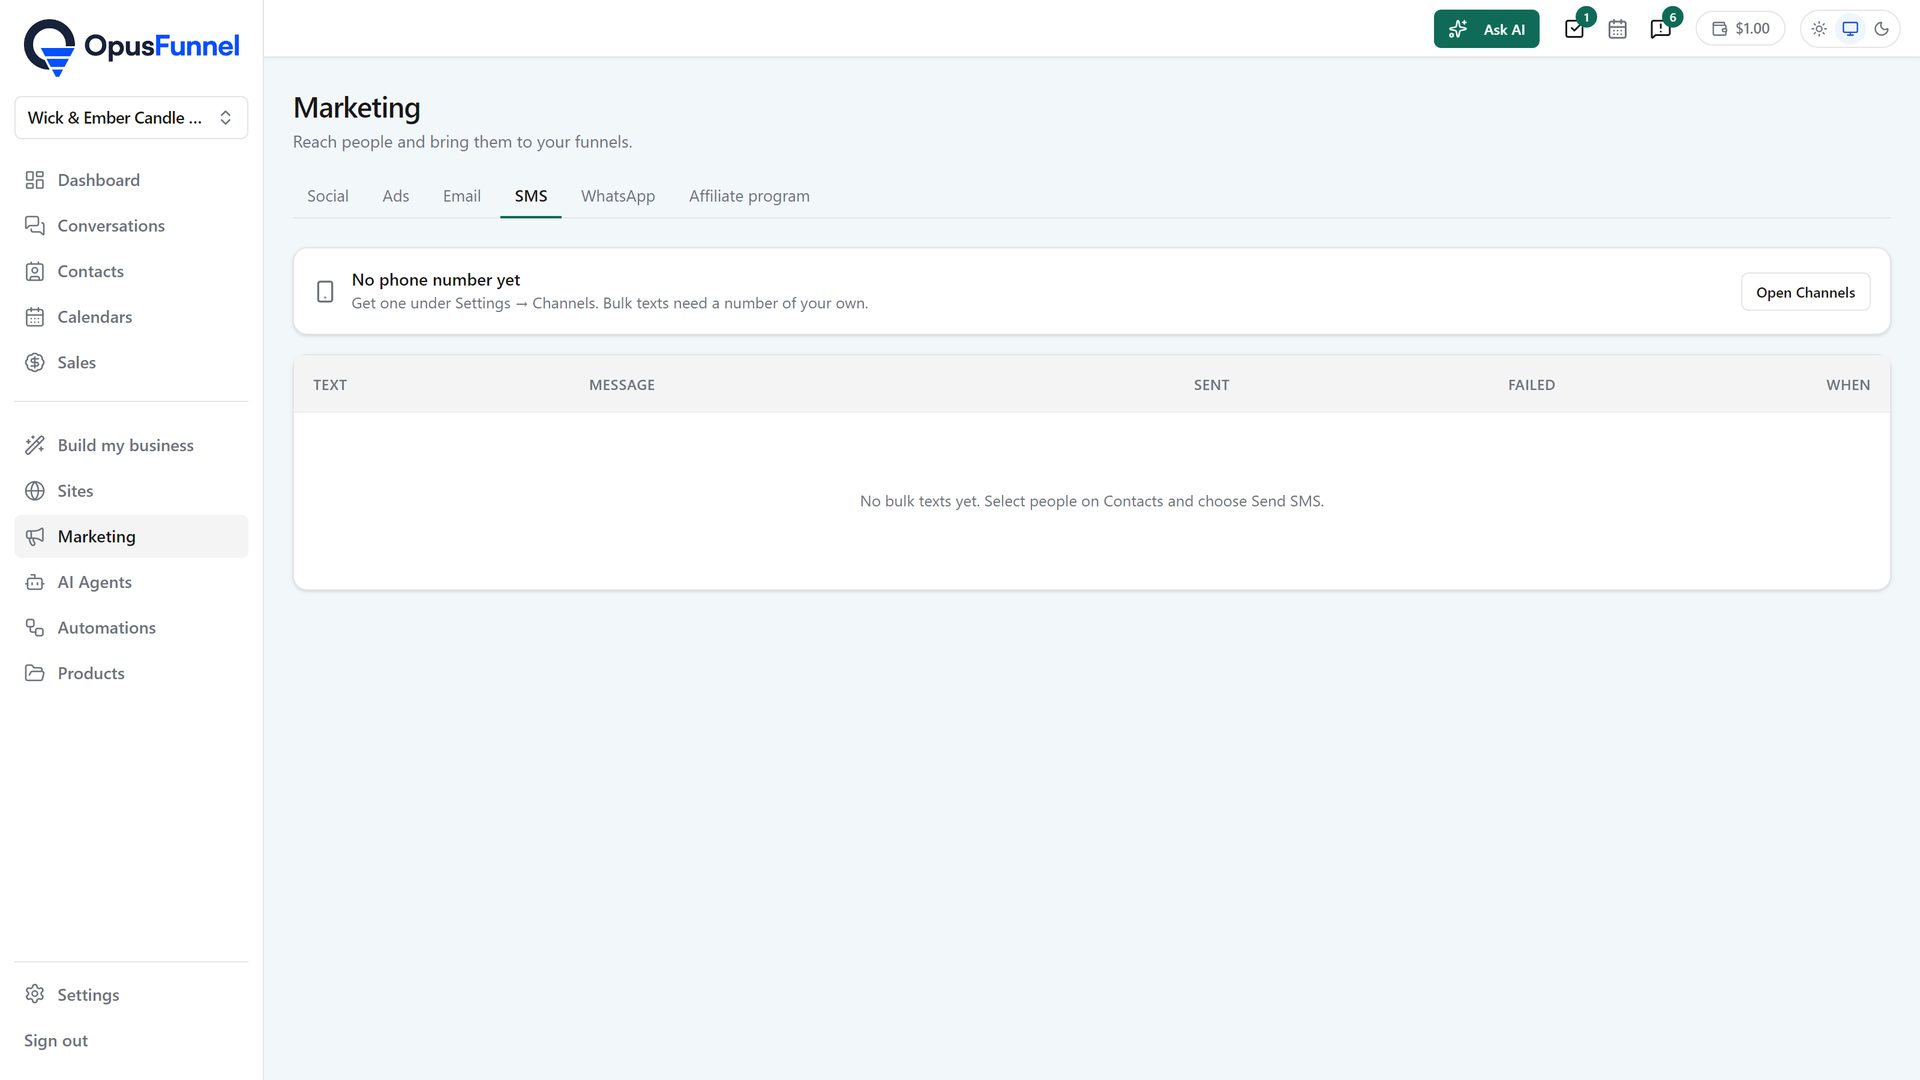This screenshot has width=1920, height=1080.
Task: Open the tasks checkbox icon with badge 1
Action: [1575, 29]
